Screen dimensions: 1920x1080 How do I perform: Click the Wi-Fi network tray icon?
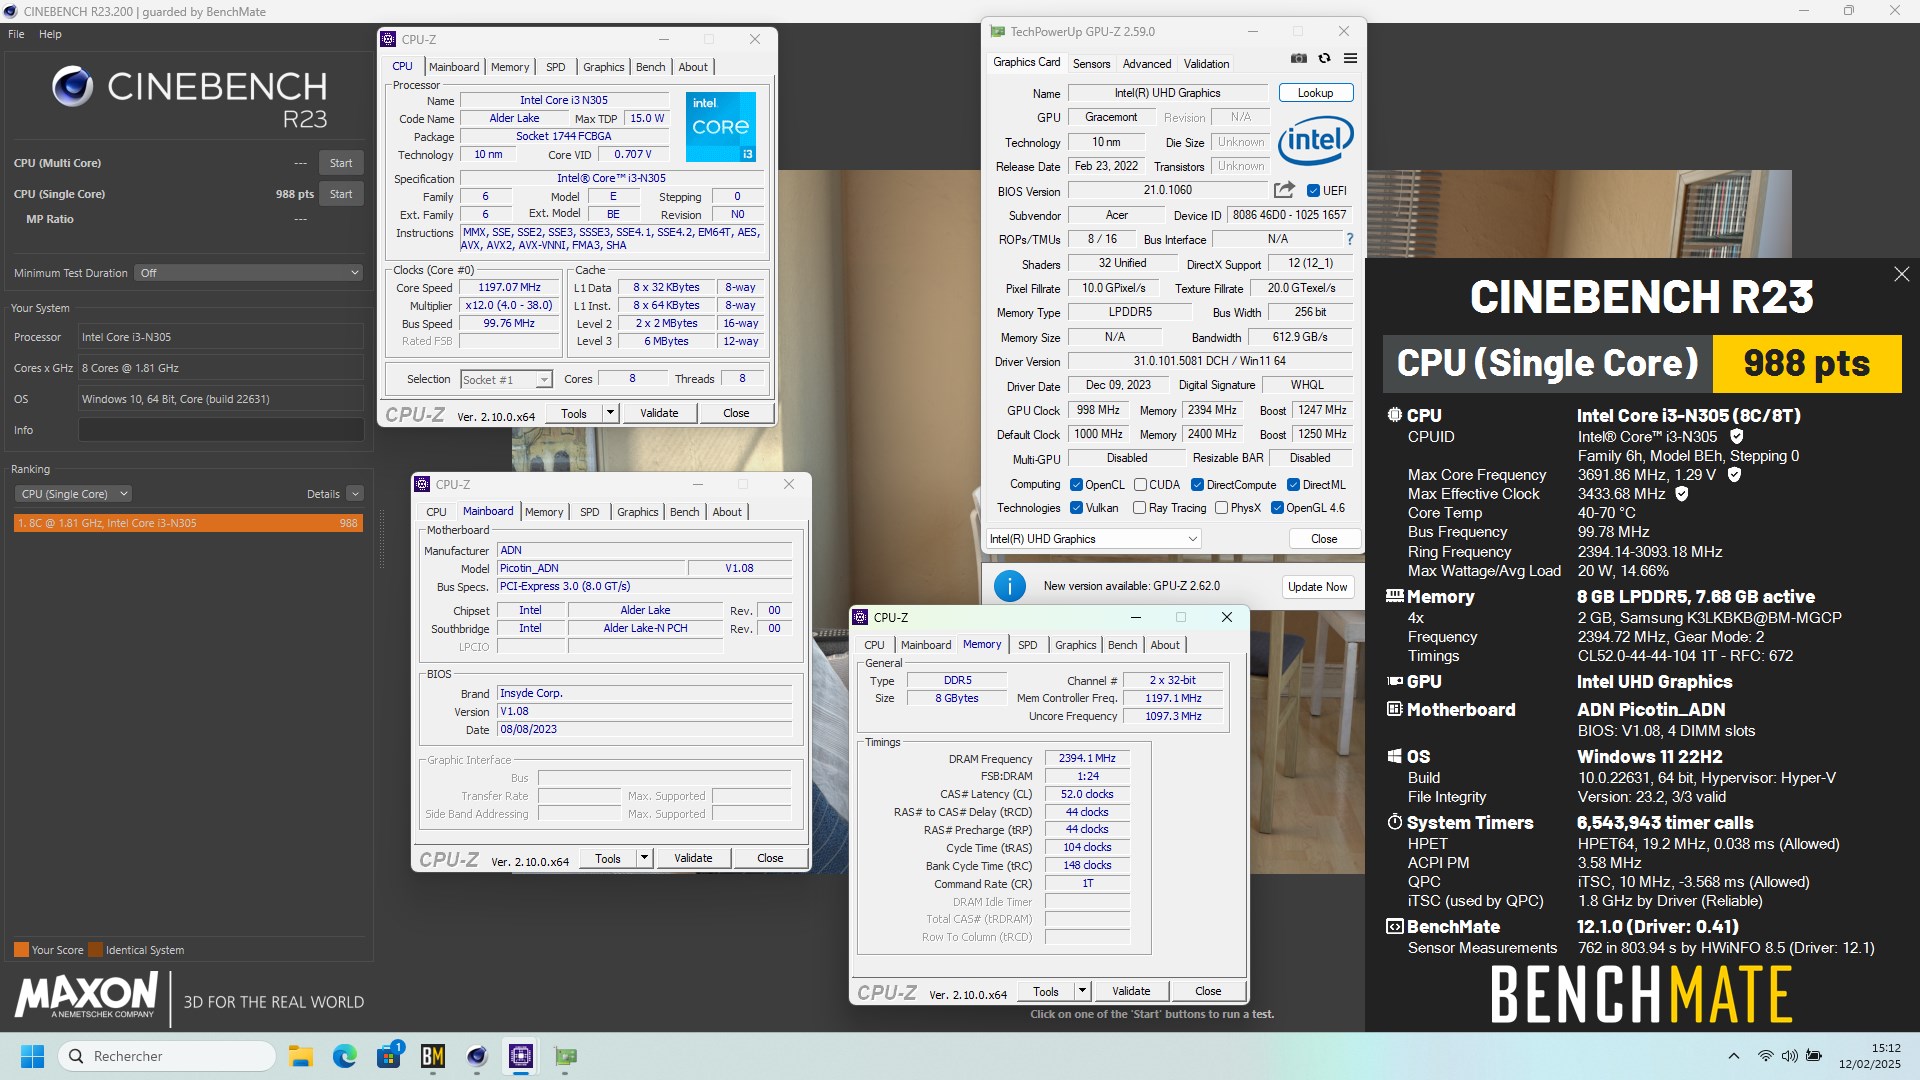(1766, 1056)
